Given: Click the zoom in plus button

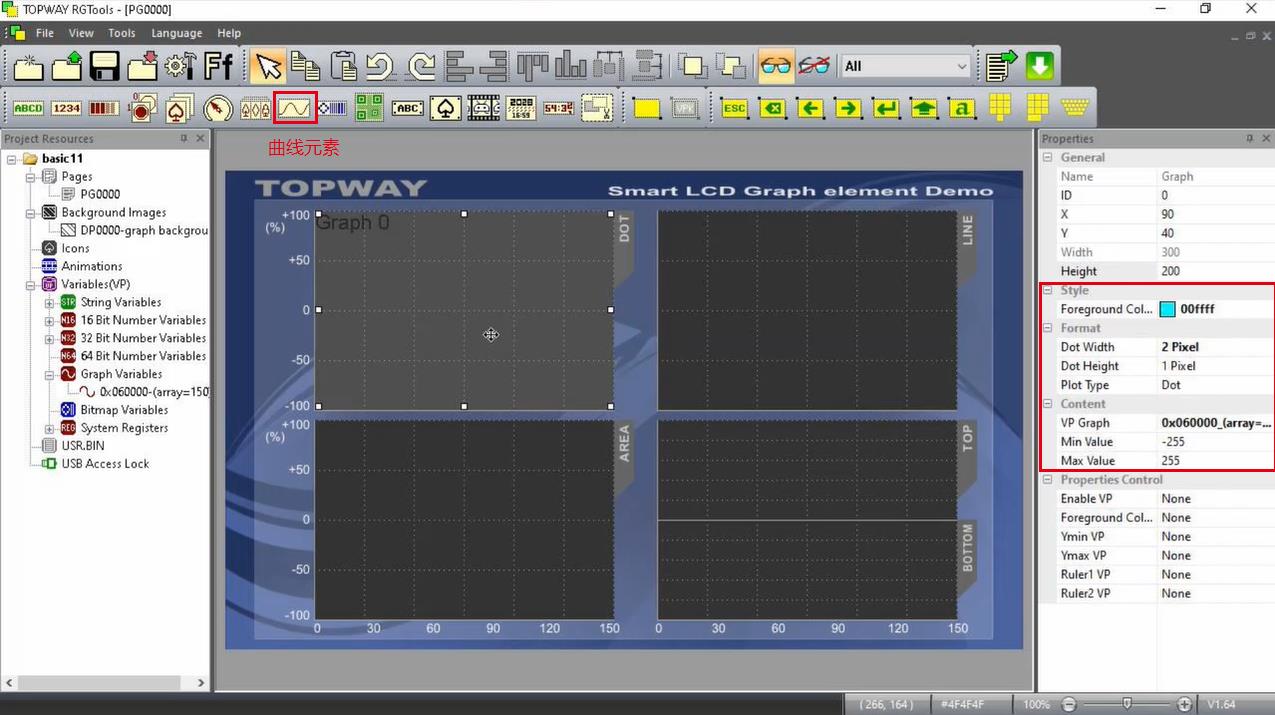Looking at the screenshot, I should (1185, 704).
